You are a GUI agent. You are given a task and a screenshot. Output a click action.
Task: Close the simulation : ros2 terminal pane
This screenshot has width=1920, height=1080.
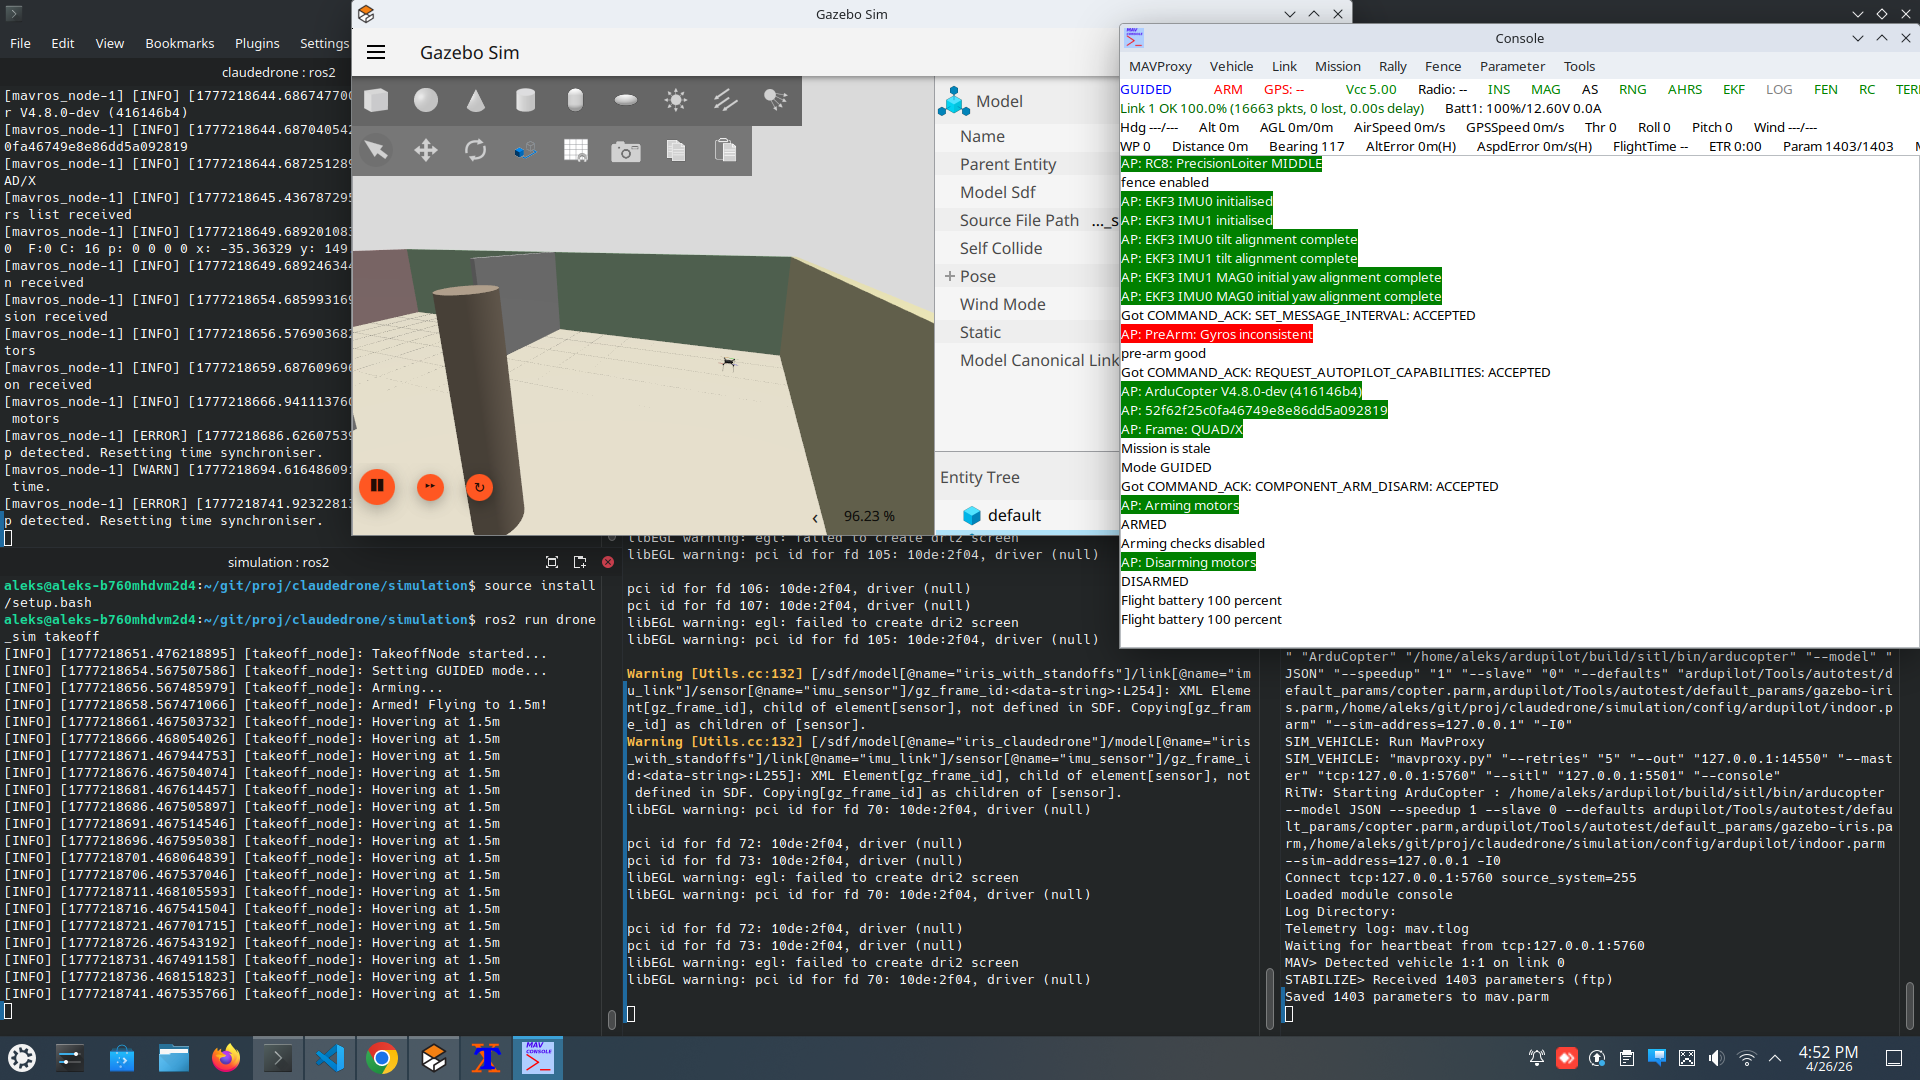pyautogui.click(x=608, y=562)
